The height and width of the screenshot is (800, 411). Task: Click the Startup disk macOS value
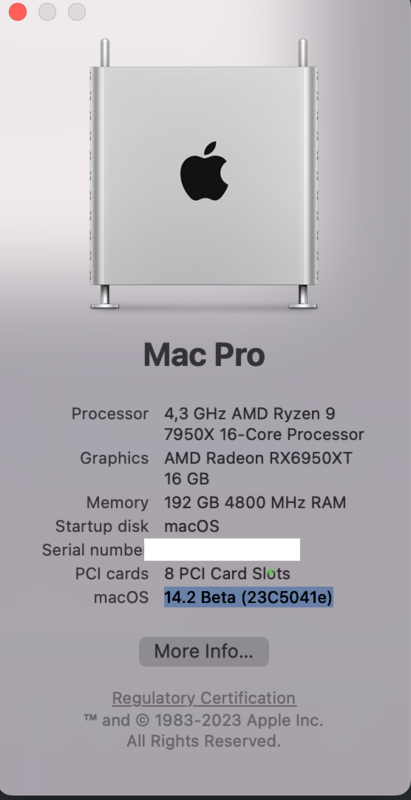pos(192,526)
